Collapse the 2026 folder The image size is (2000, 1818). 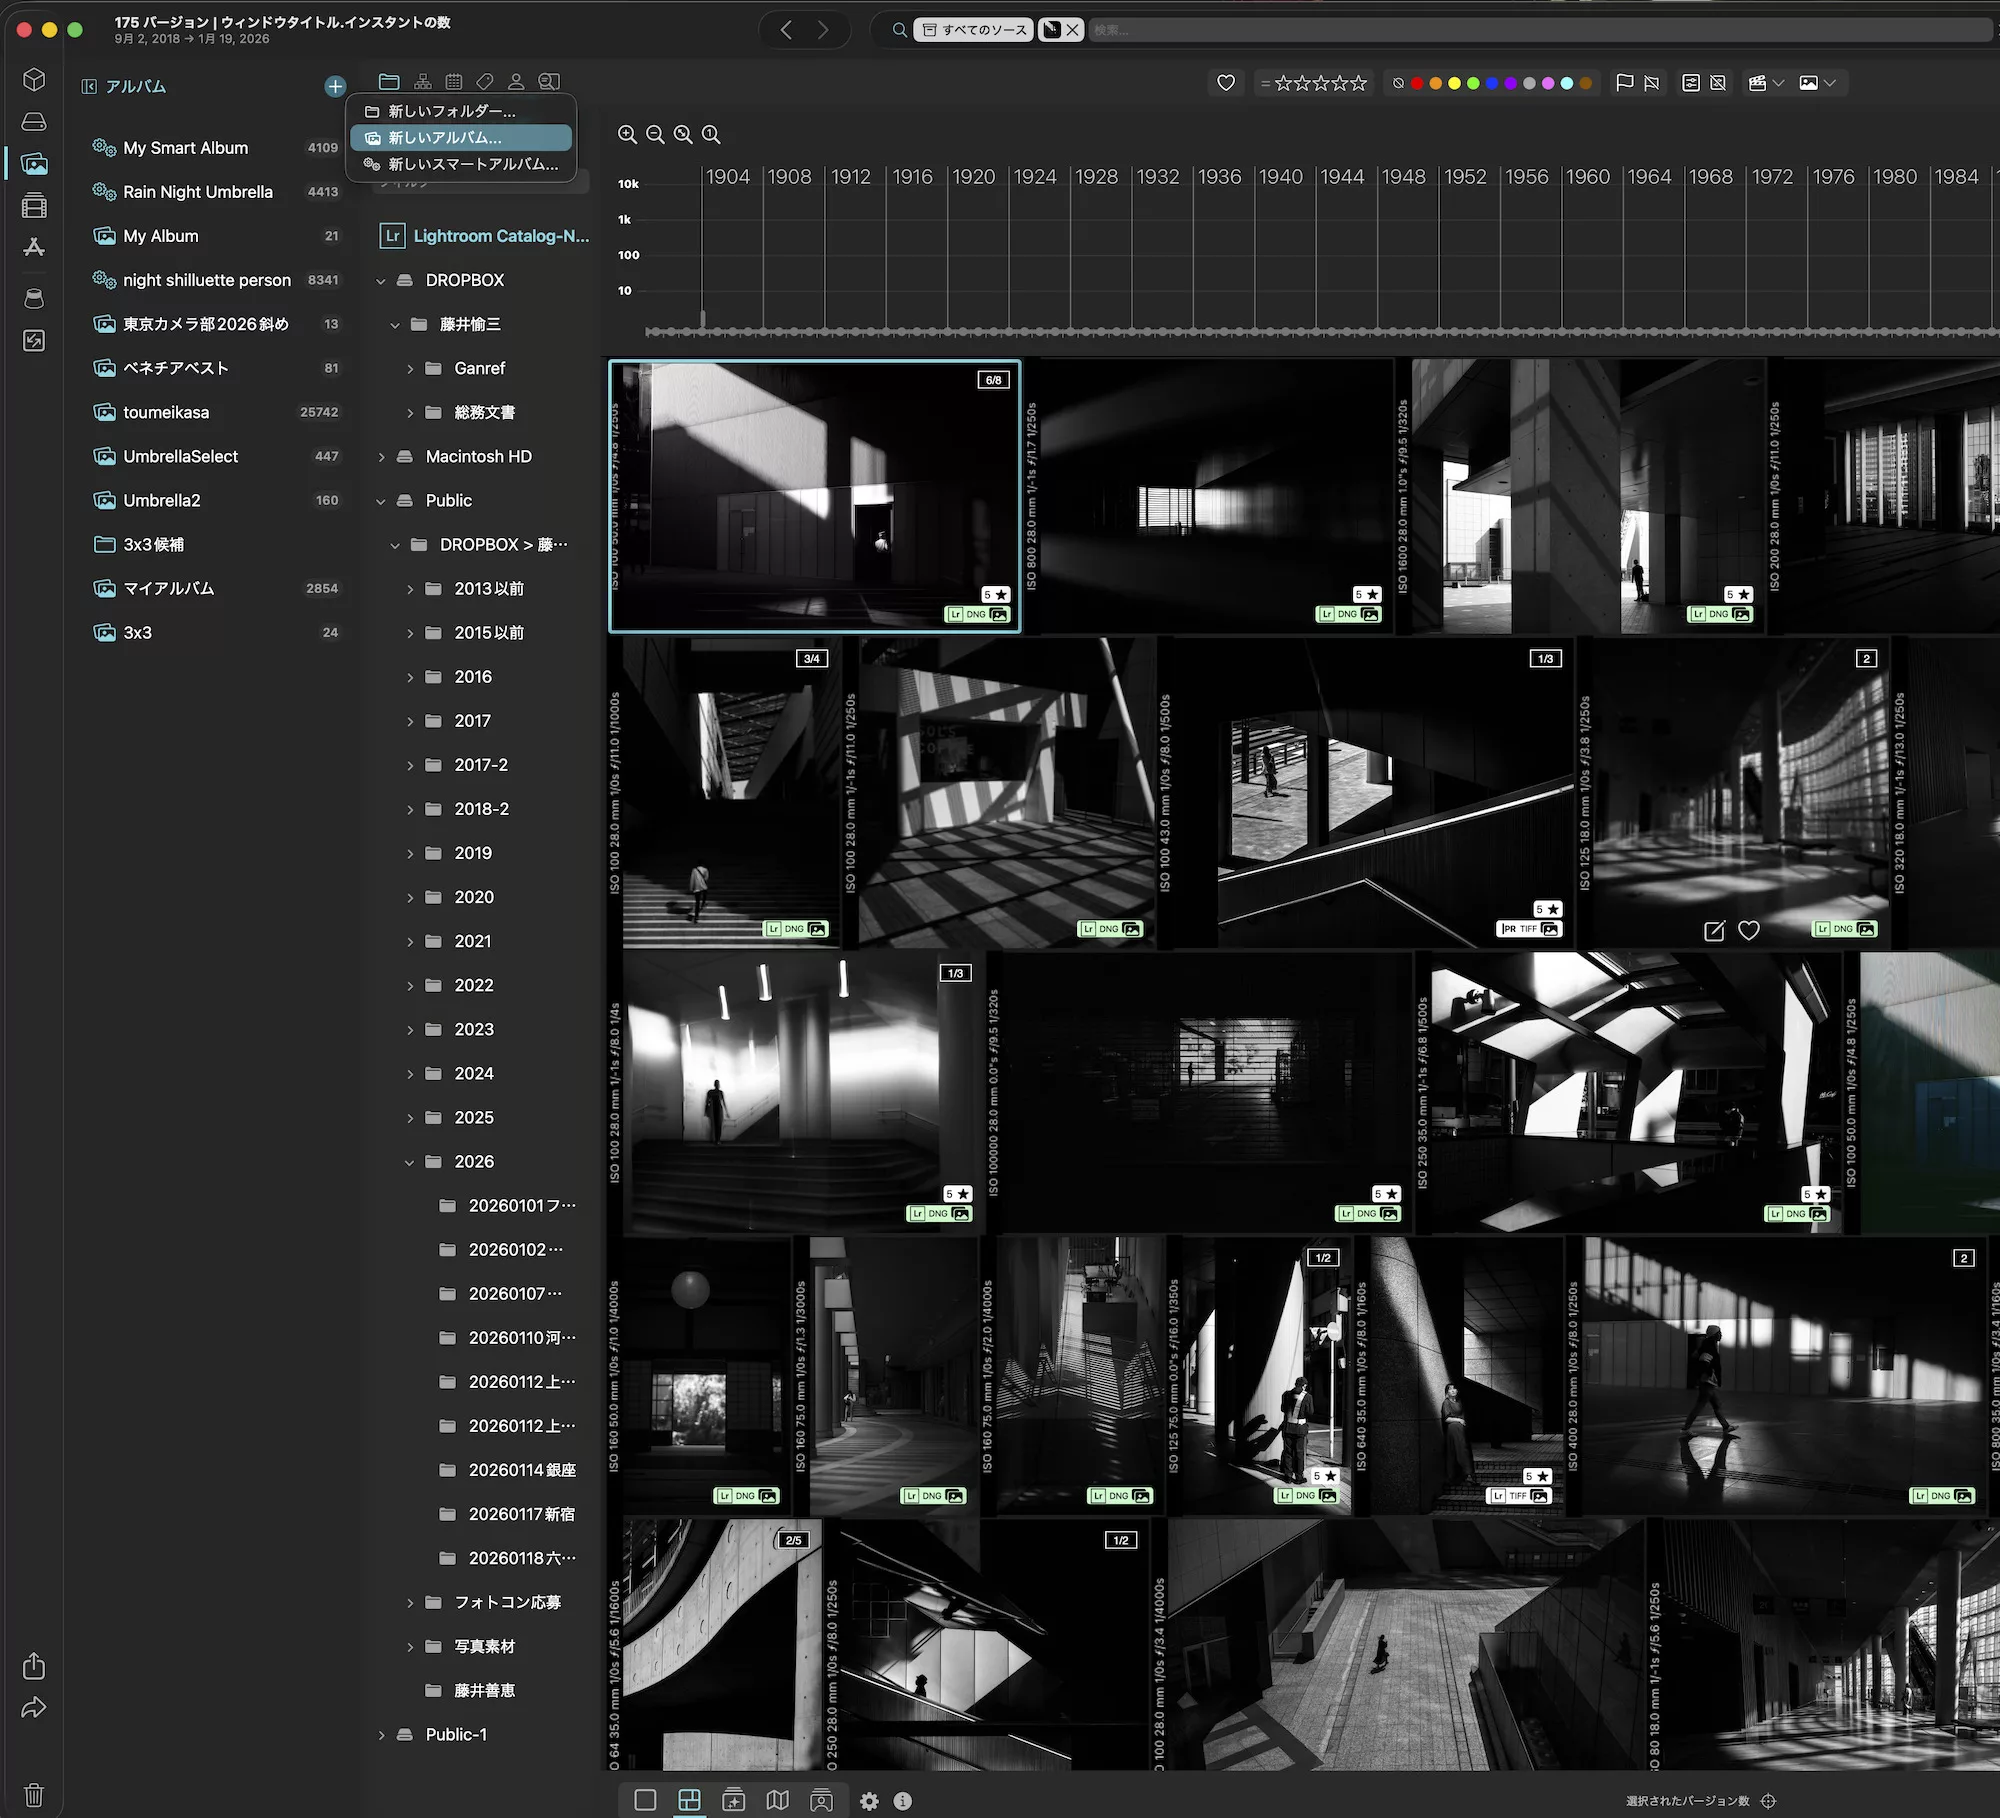(x=410, y=1162)
